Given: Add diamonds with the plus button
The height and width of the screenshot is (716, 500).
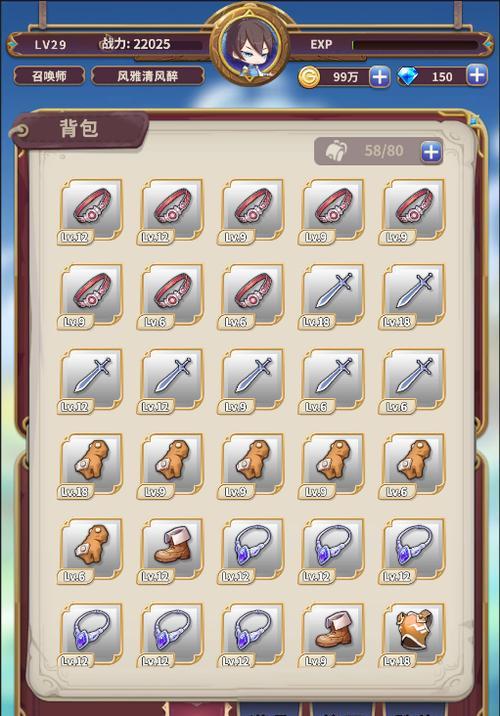Looking at the screenshot, I should coord(477,75).
